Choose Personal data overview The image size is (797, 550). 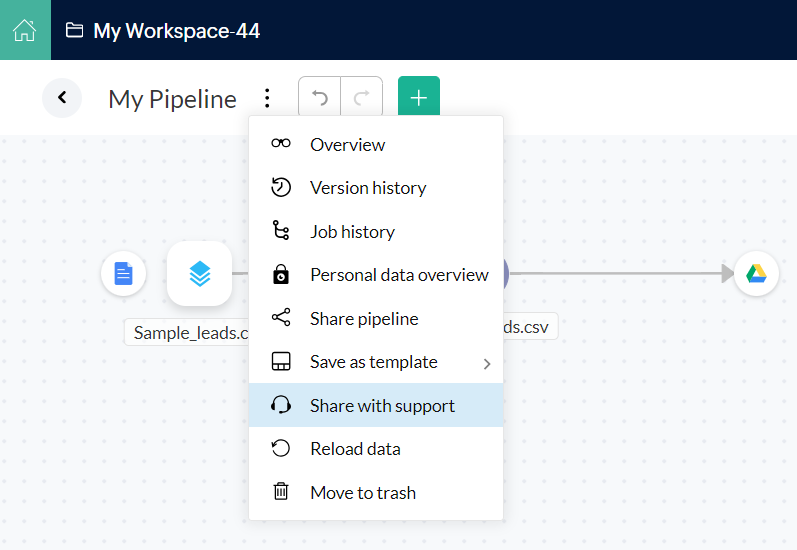pyautogui.click(x=399, y=275)
